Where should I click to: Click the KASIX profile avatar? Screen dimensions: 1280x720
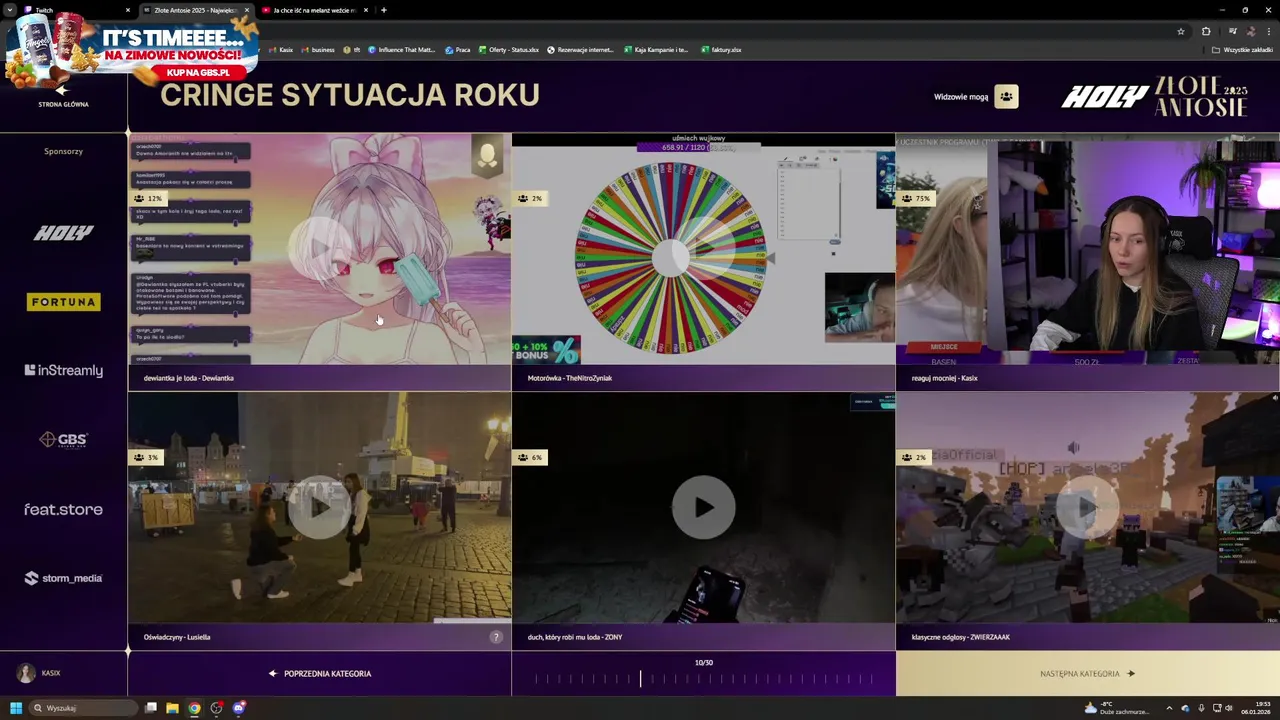click(26, 673)
